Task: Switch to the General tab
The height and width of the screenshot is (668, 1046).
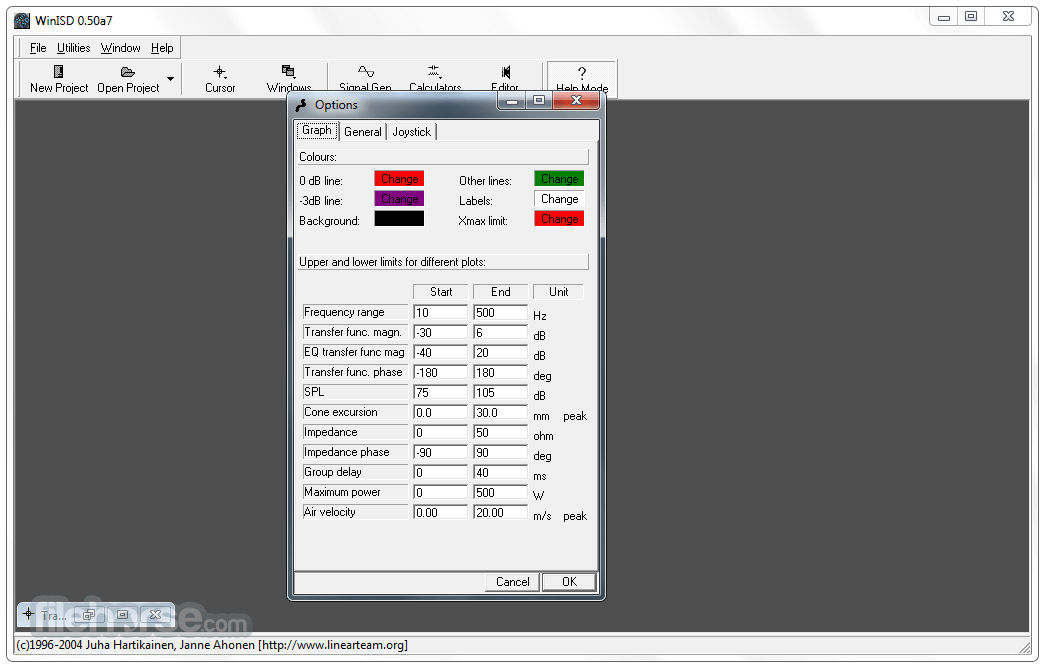Action: click(x=363, y=132)
